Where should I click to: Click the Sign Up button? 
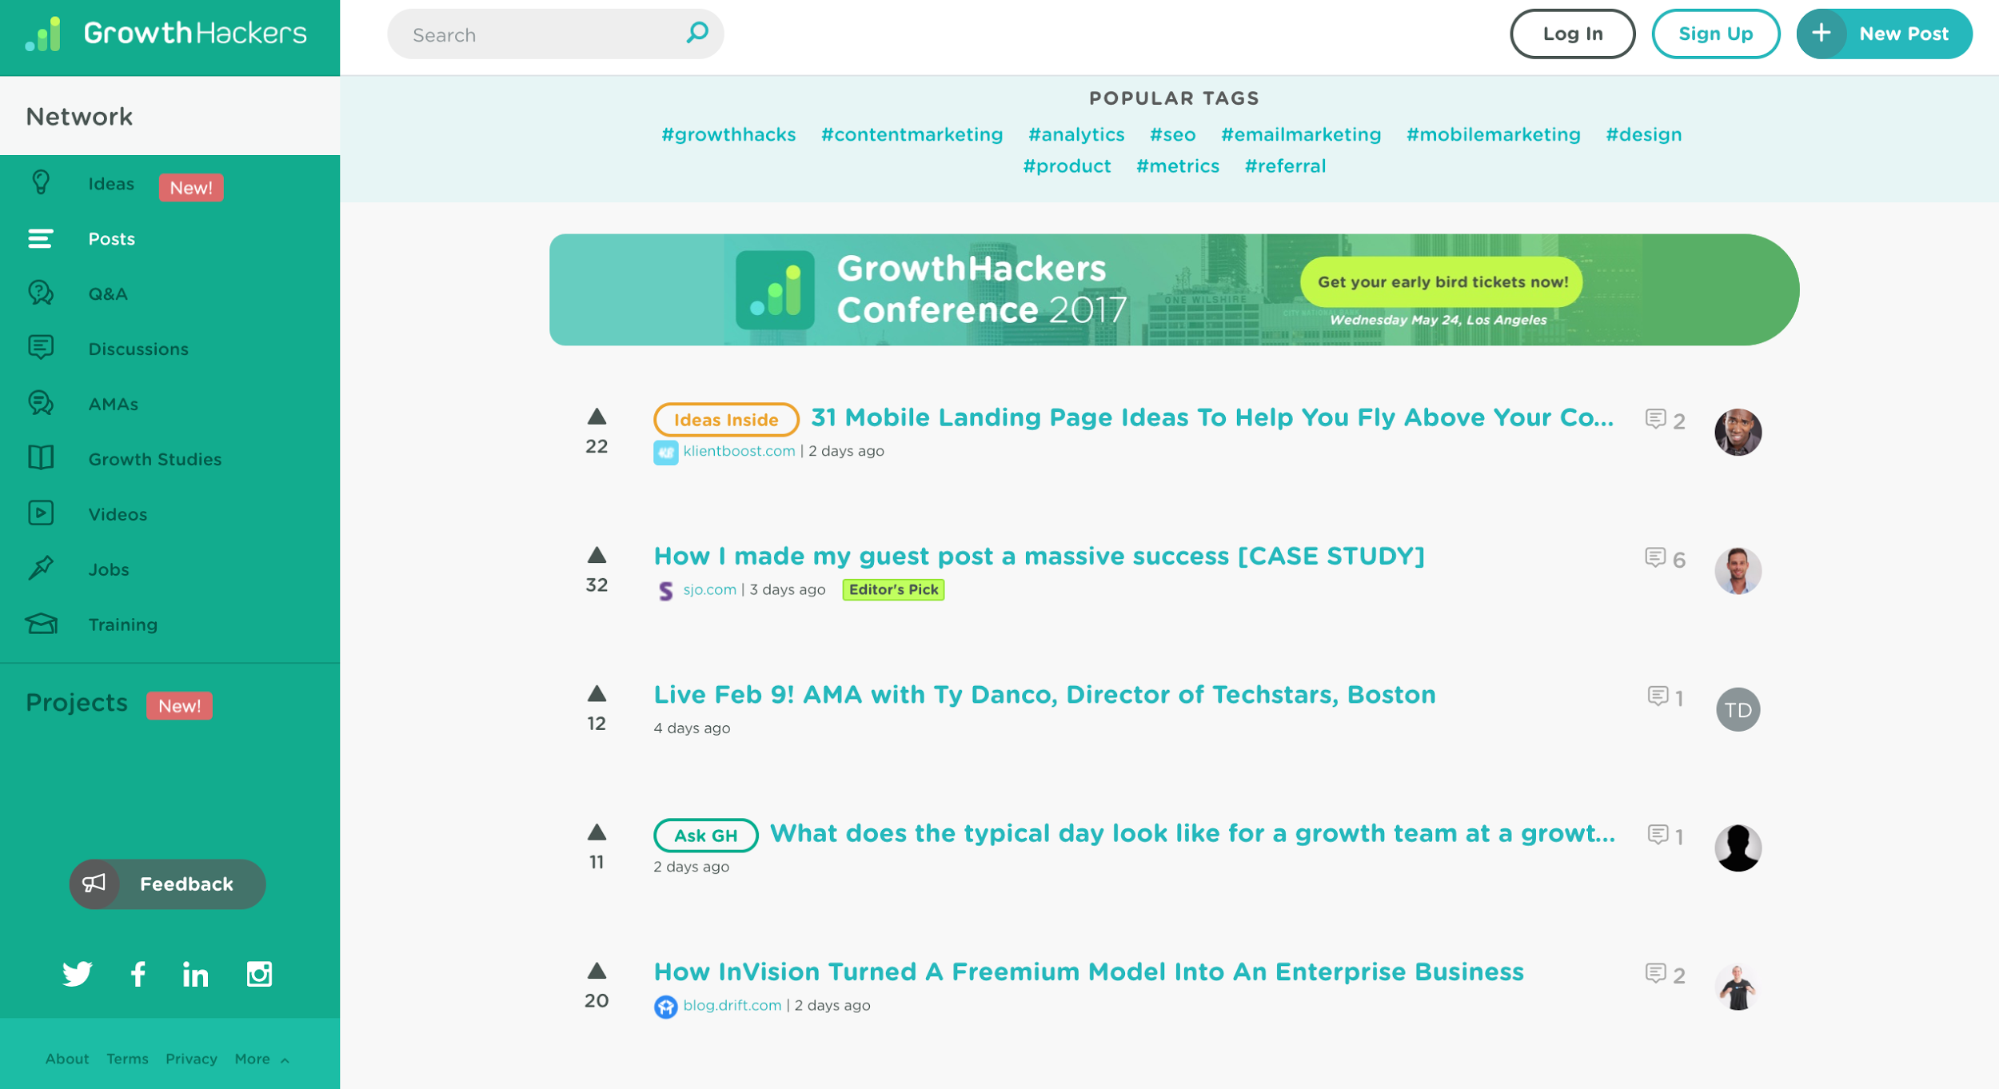(x=1715, y=34)
